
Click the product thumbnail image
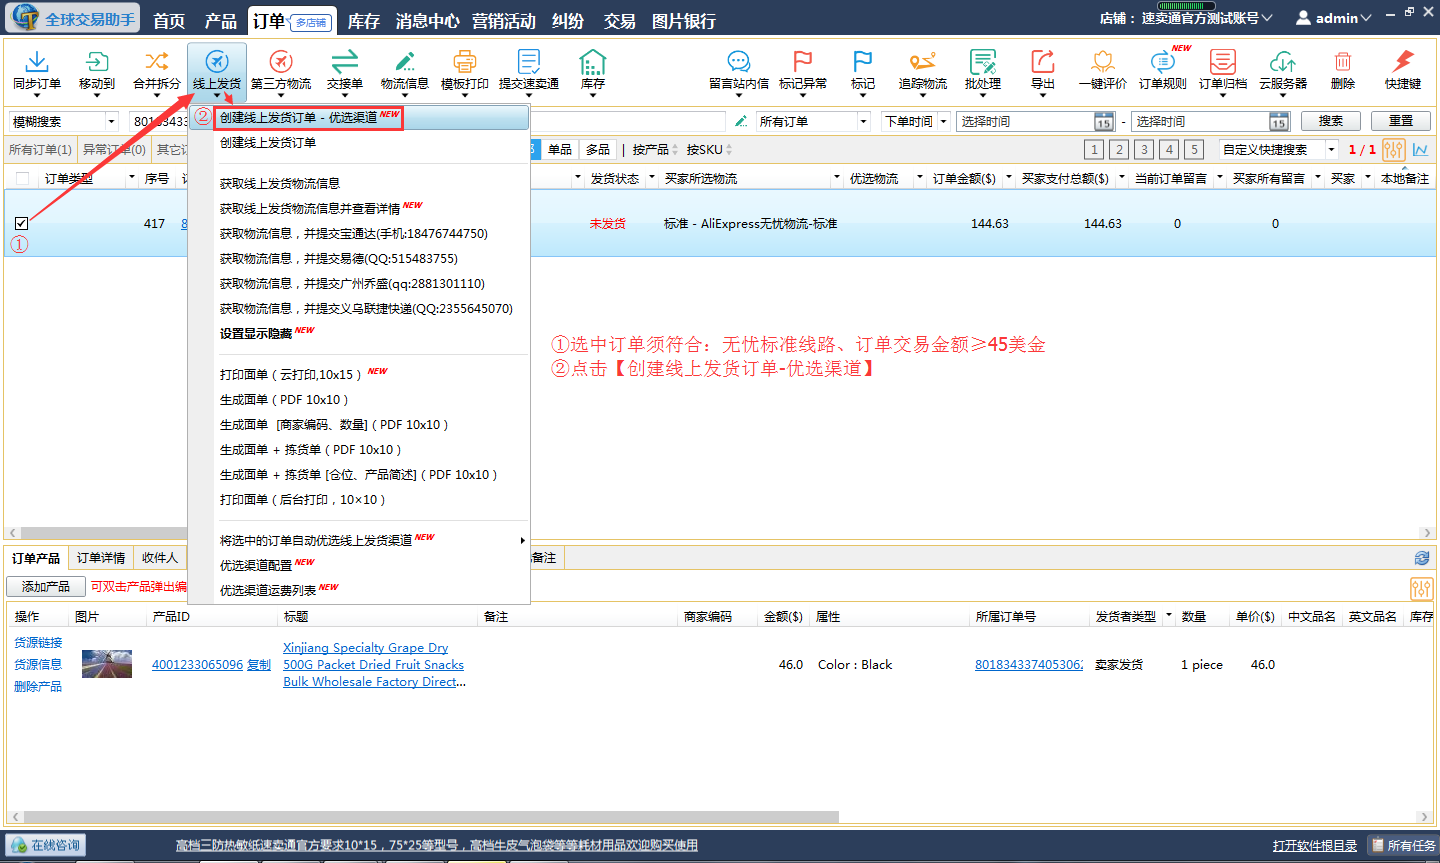107,665
